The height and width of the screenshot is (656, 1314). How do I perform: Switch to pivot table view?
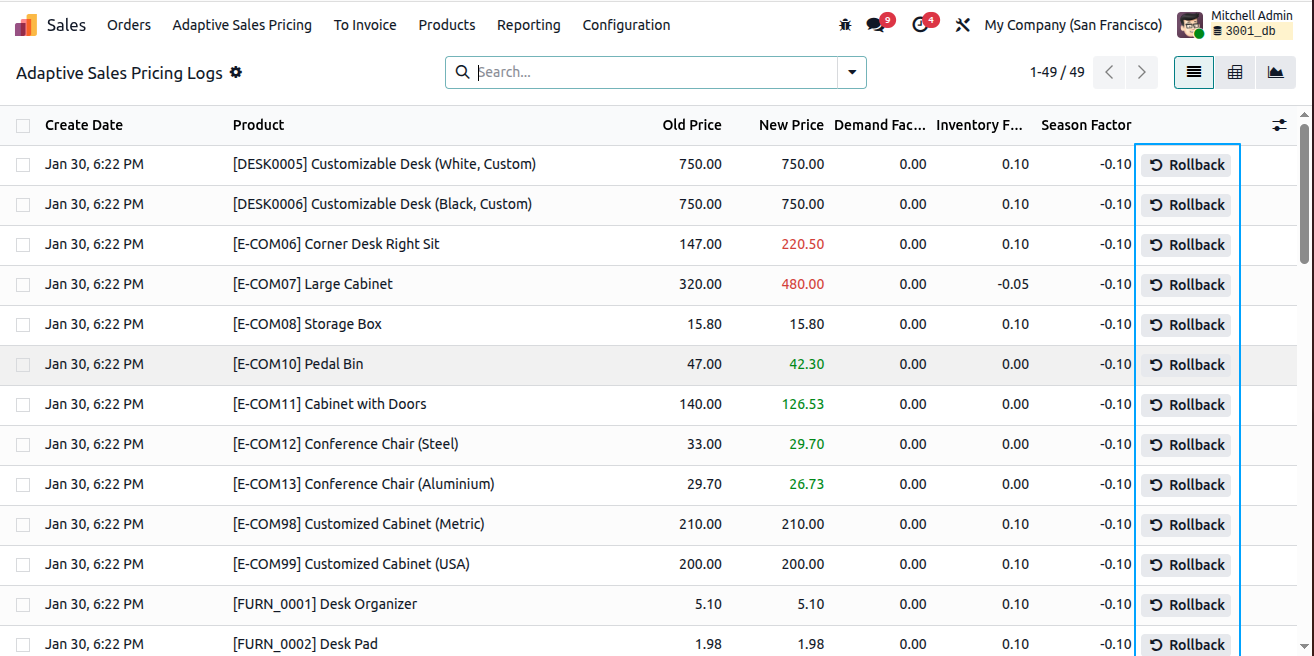coord(1235,72)
